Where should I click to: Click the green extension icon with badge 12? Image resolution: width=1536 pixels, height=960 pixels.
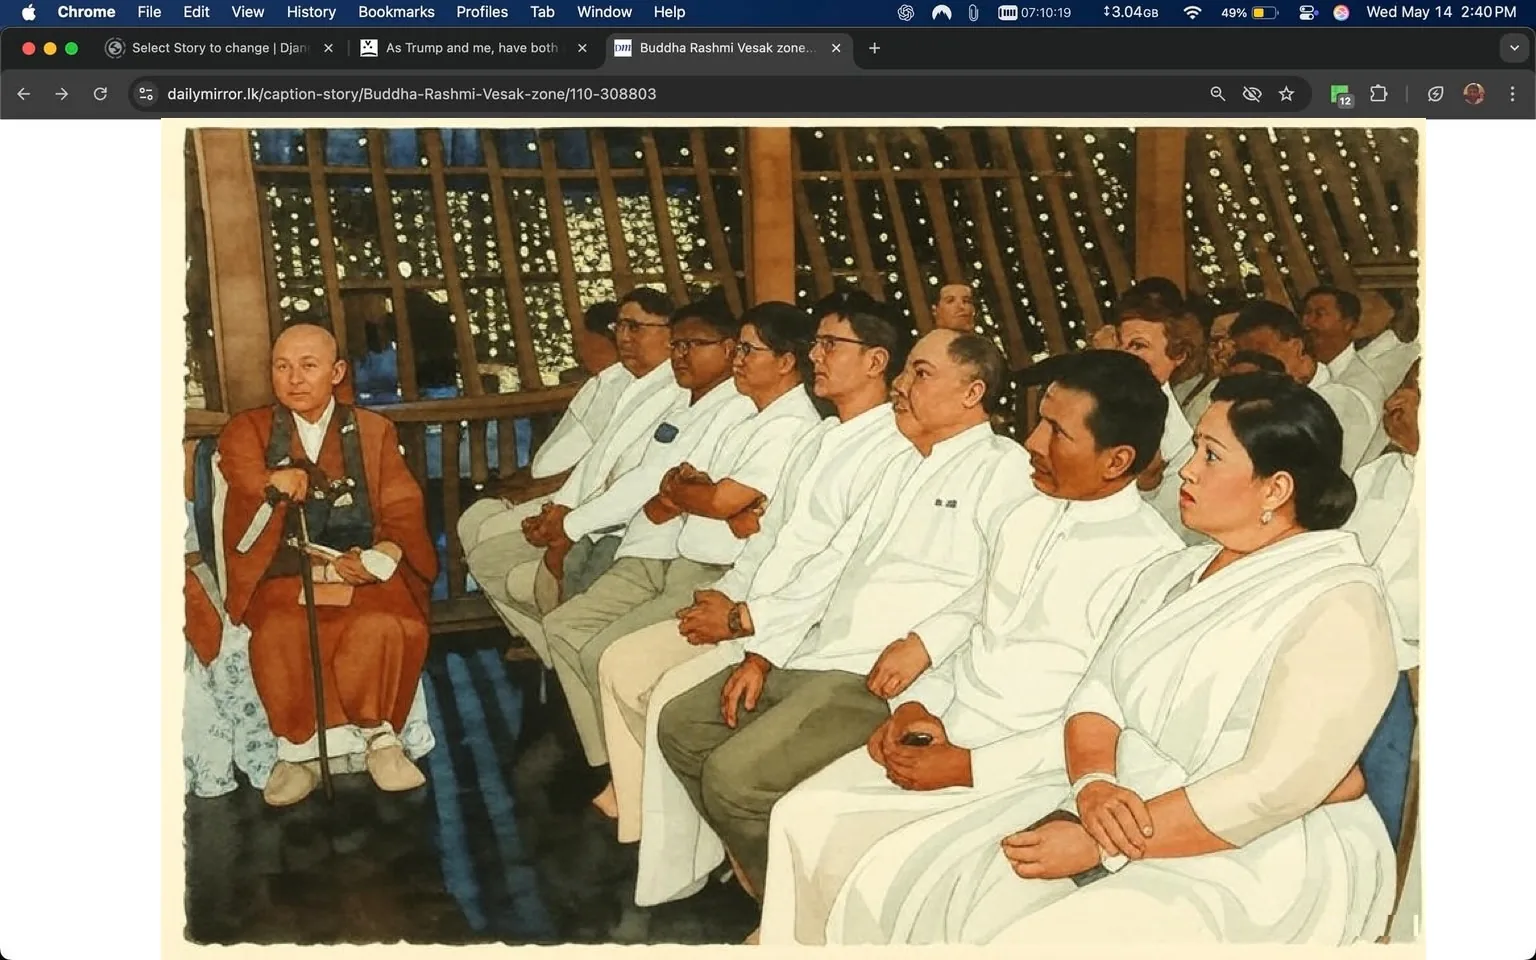tap(1340, 94)
